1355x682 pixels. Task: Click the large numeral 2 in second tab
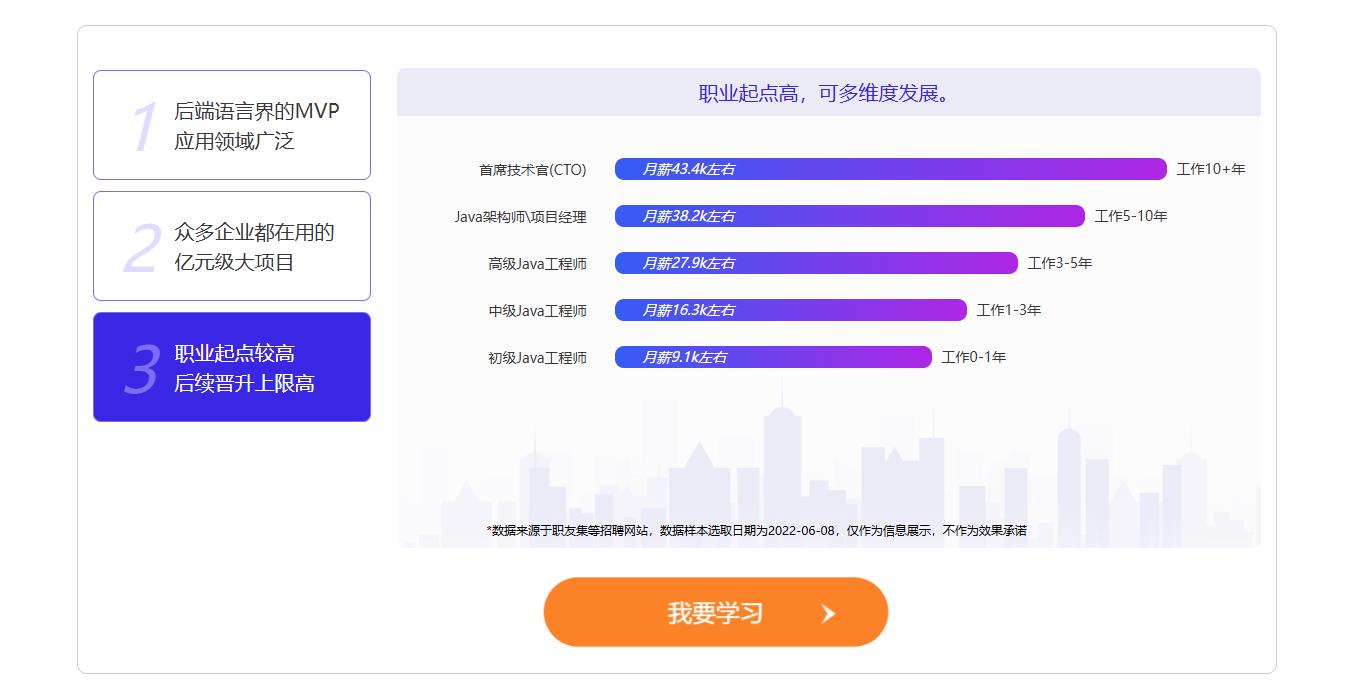click(141, 249)
